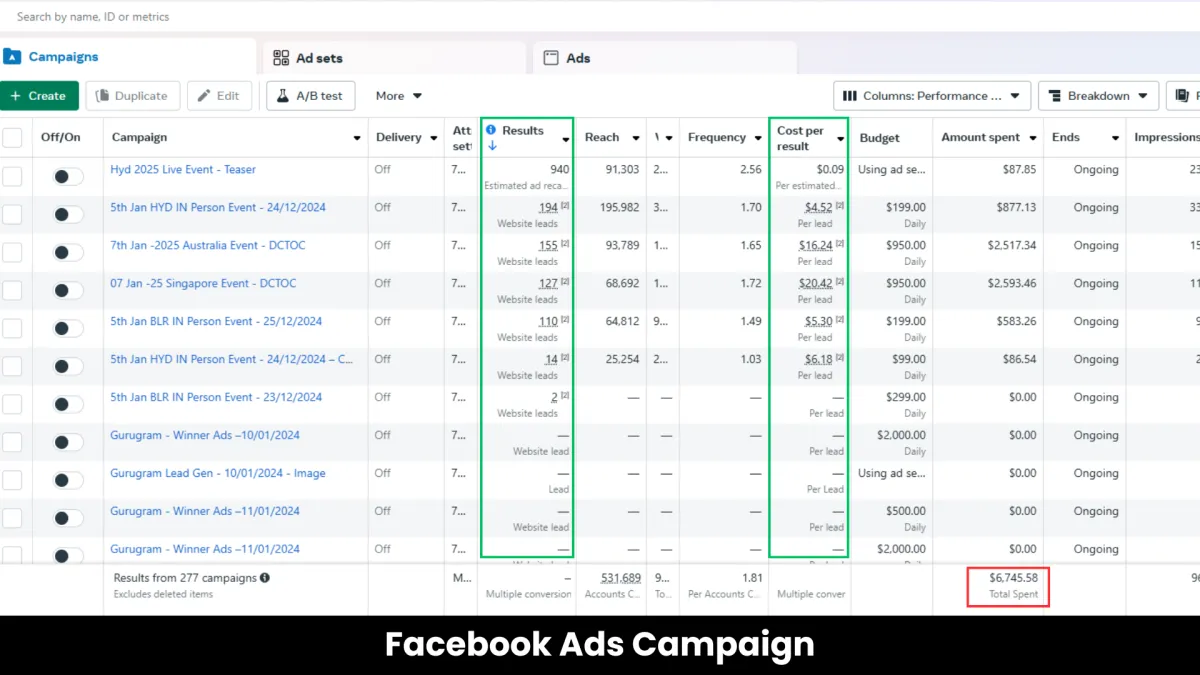Viewport: 1200px width, 675px height.
Task: Click the $16.24 cost per lead value
Action: pyautogui.click(x=815, y=246)
